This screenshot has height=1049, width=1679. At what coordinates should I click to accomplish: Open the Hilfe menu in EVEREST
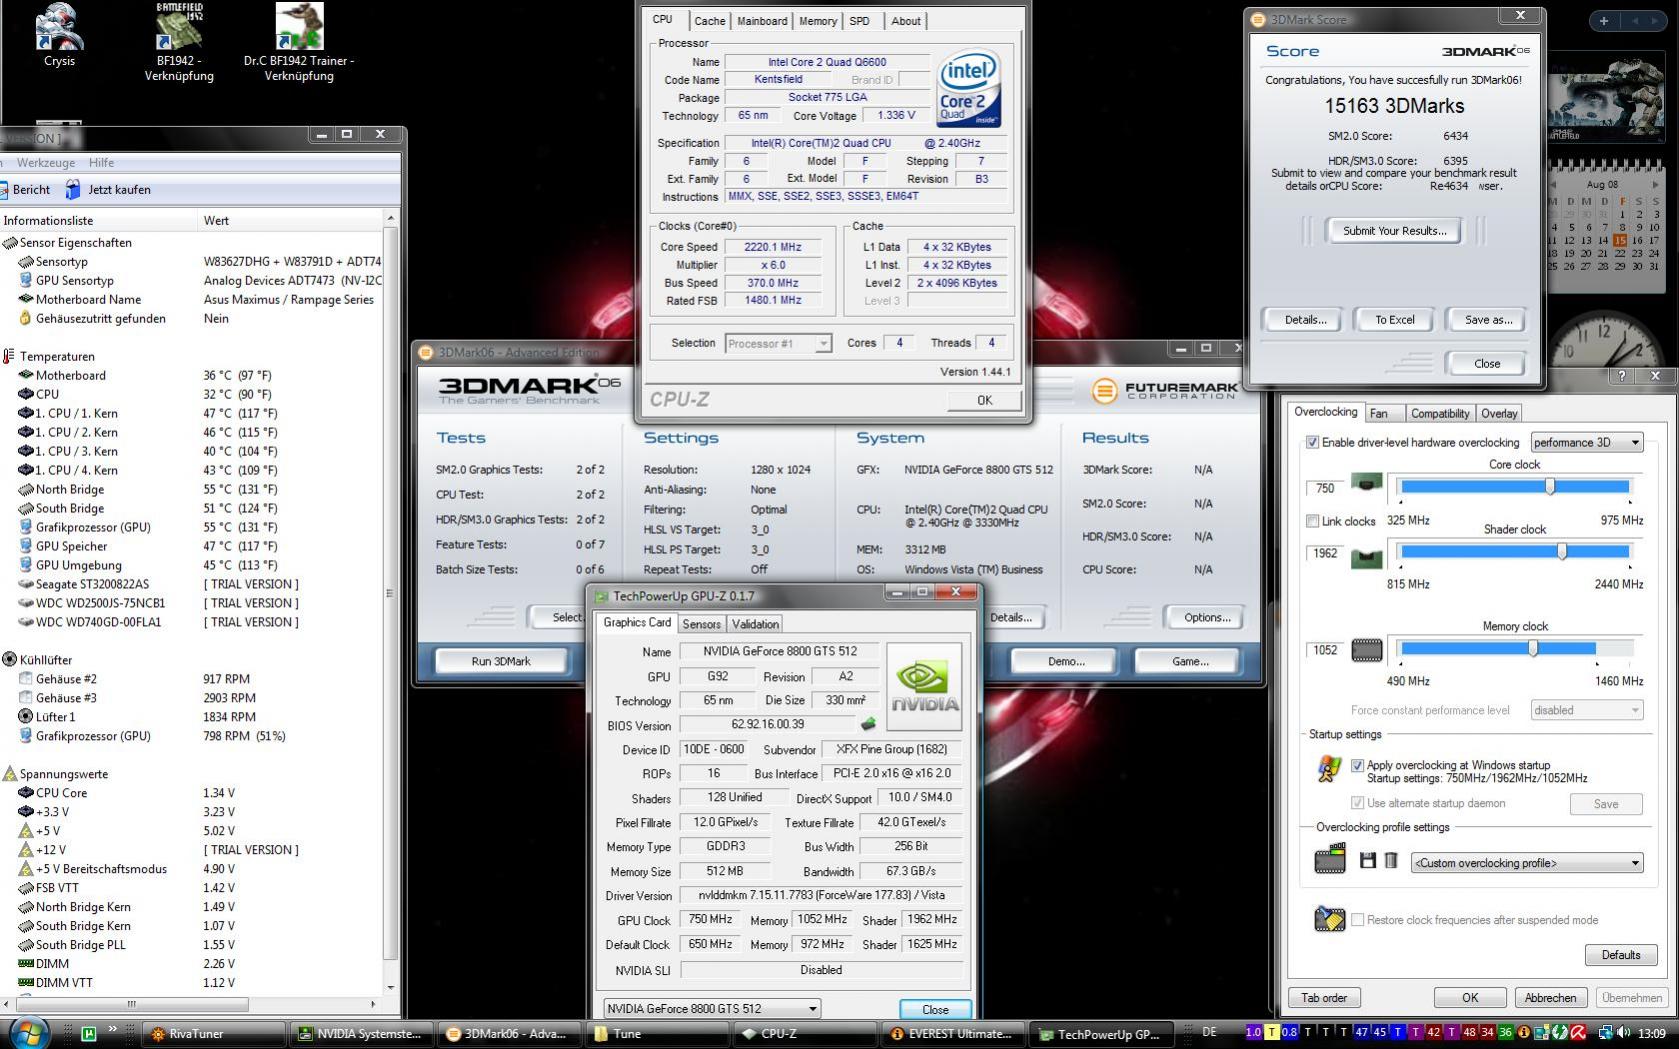click(101, 163)
